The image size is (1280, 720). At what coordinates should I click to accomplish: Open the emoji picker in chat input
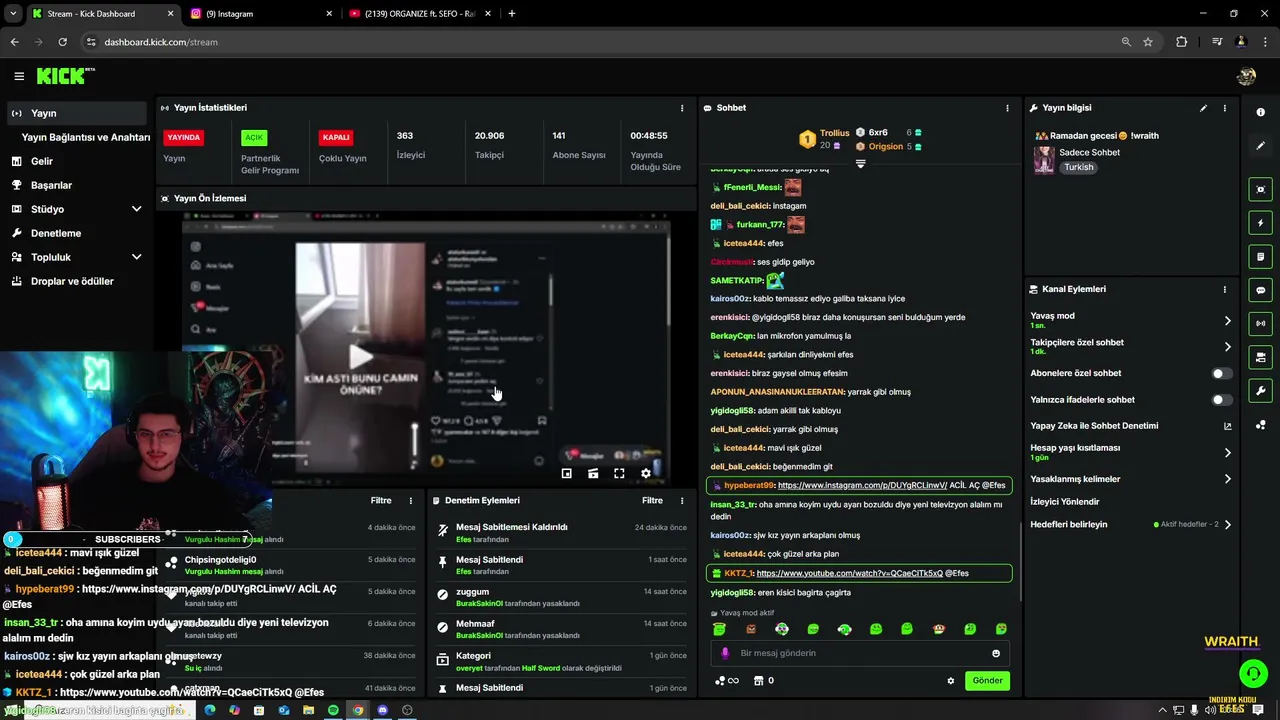coord(996,653)
